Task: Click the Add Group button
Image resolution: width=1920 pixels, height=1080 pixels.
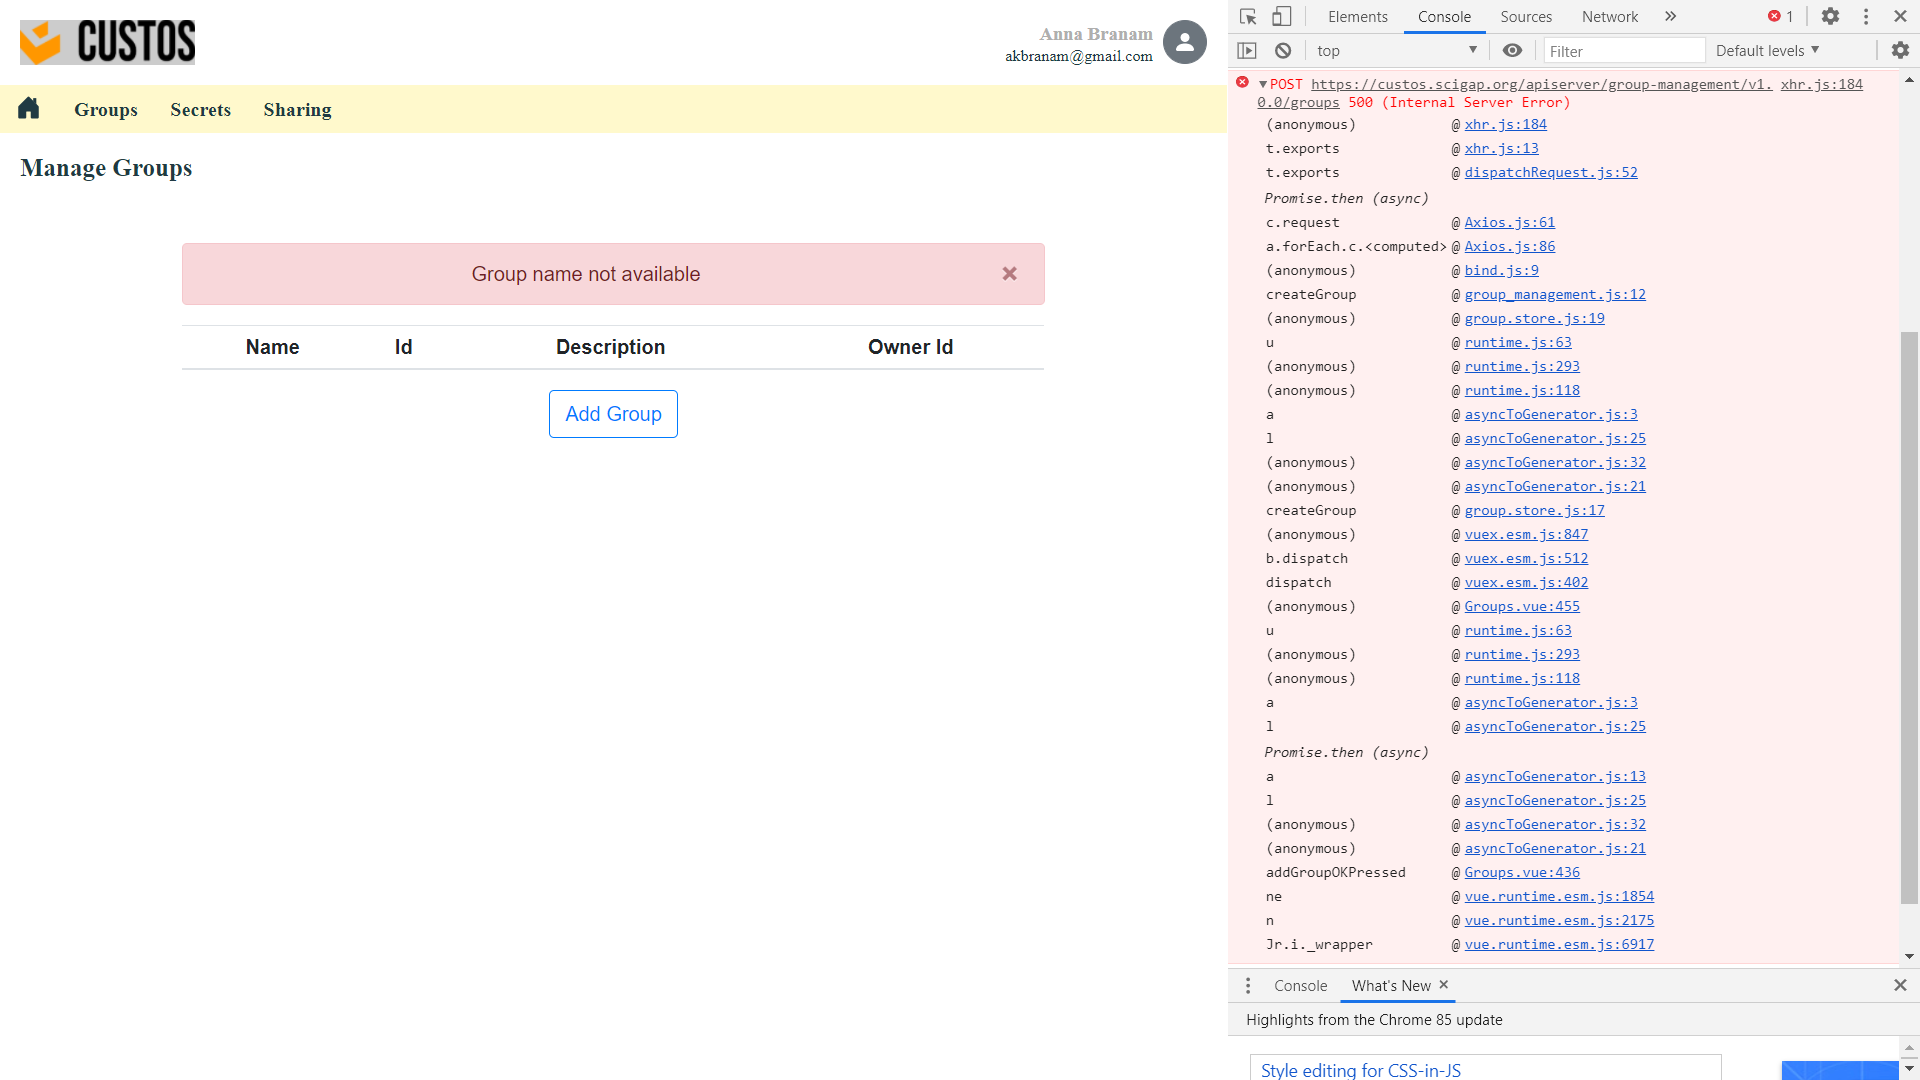Action: click(x=613, y=414)
